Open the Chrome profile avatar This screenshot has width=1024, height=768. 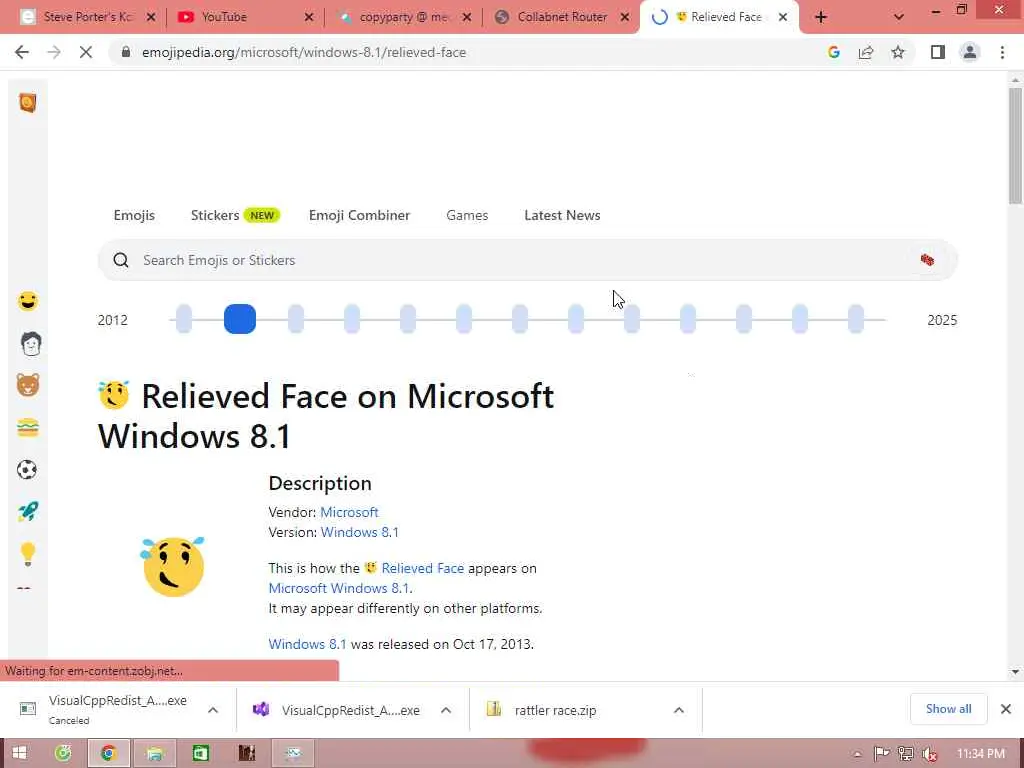970,52
